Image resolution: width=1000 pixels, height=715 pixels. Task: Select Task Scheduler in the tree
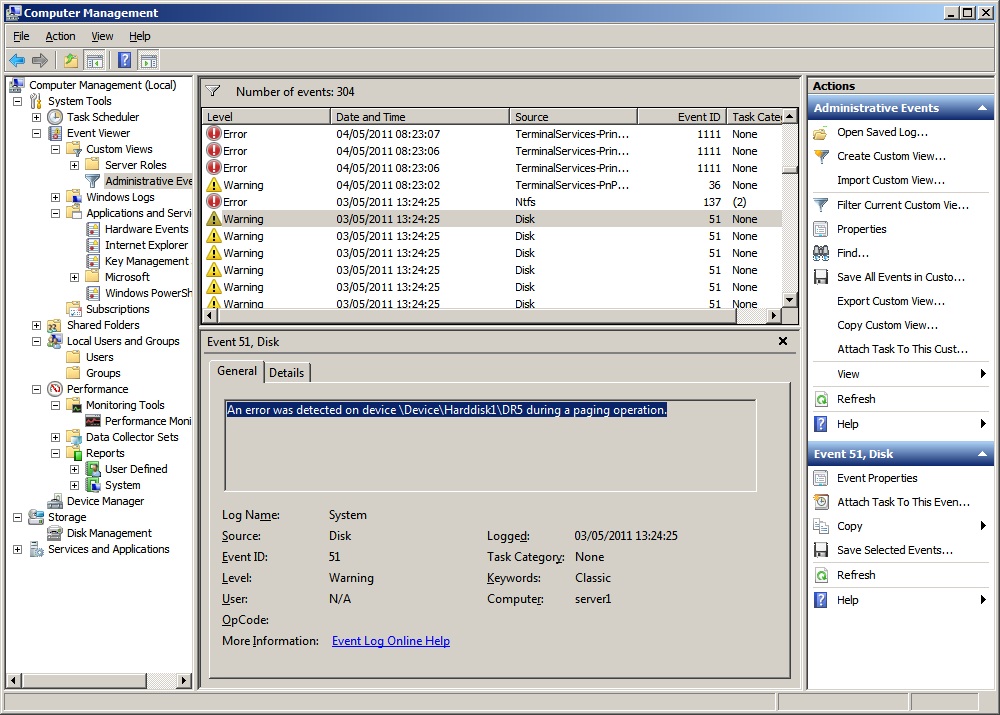click(x=103, y=117)
